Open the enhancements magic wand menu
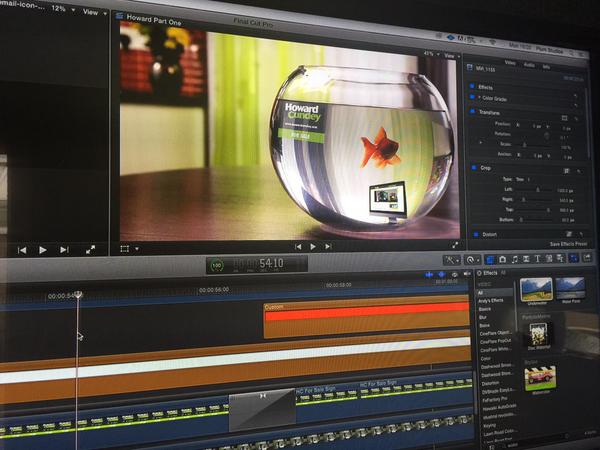Viewport: 600px width, 450px height. point(451,260)
